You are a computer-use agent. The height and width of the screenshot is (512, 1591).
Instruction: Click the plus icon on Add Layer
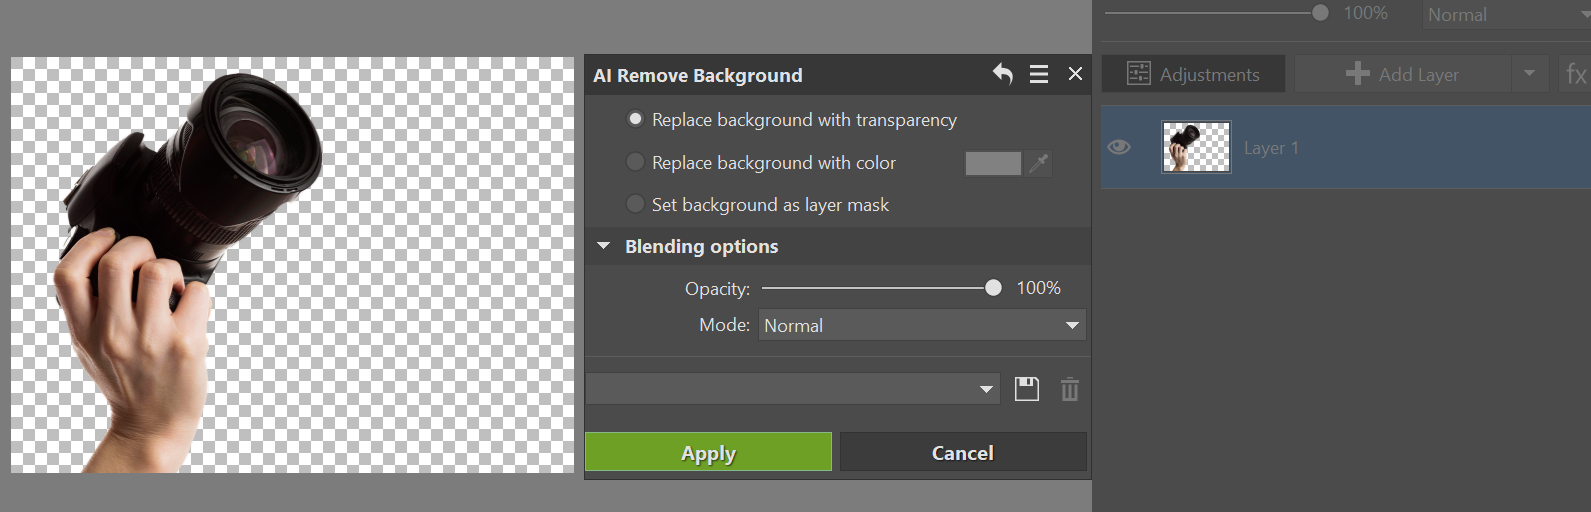point(1357,74)
